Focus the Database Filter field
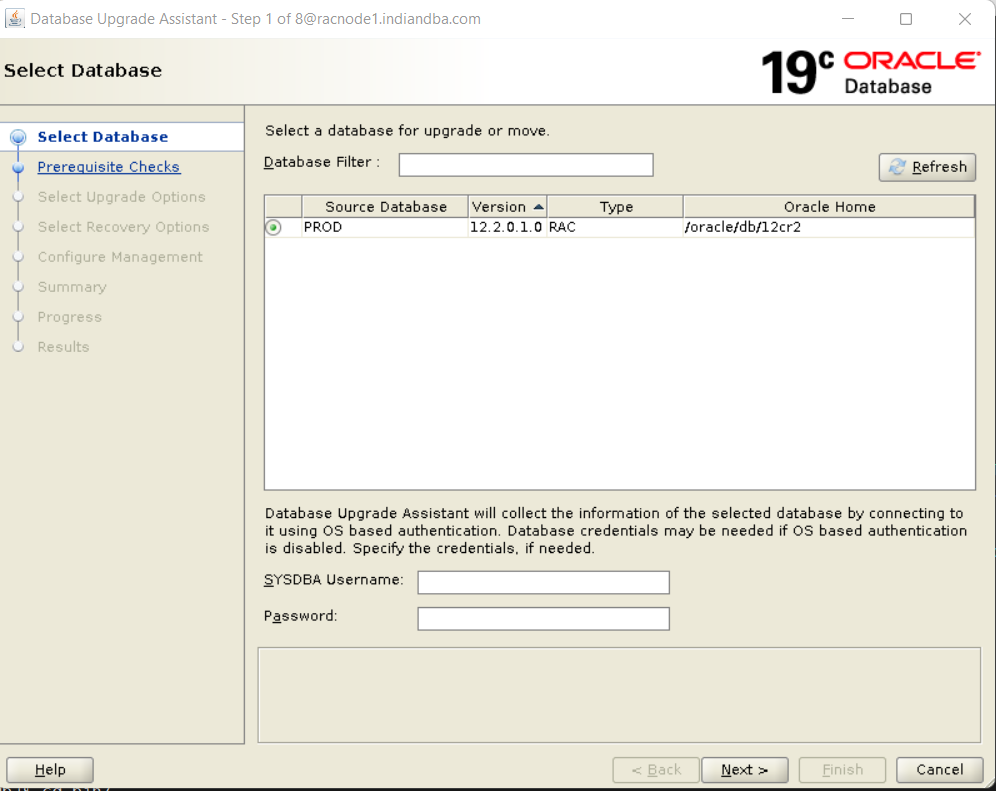The image size is (996, 791). click(x=526, y=165)
